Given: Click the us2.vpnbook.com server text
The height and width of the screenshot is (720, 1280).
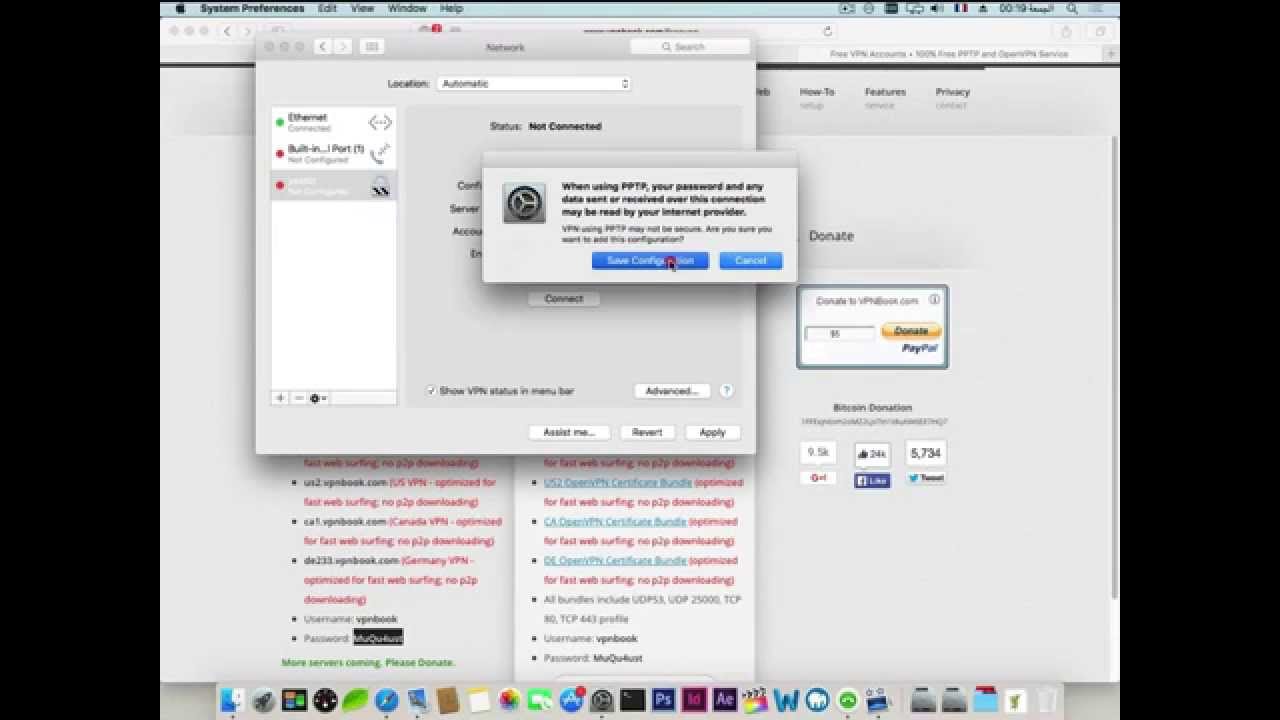Looking at the screenshot, I should click(x=345, y=482).
